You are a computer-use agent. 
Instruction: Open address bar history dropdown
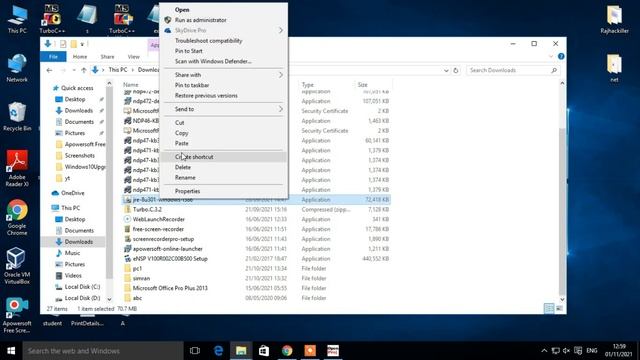click(446, 70)
